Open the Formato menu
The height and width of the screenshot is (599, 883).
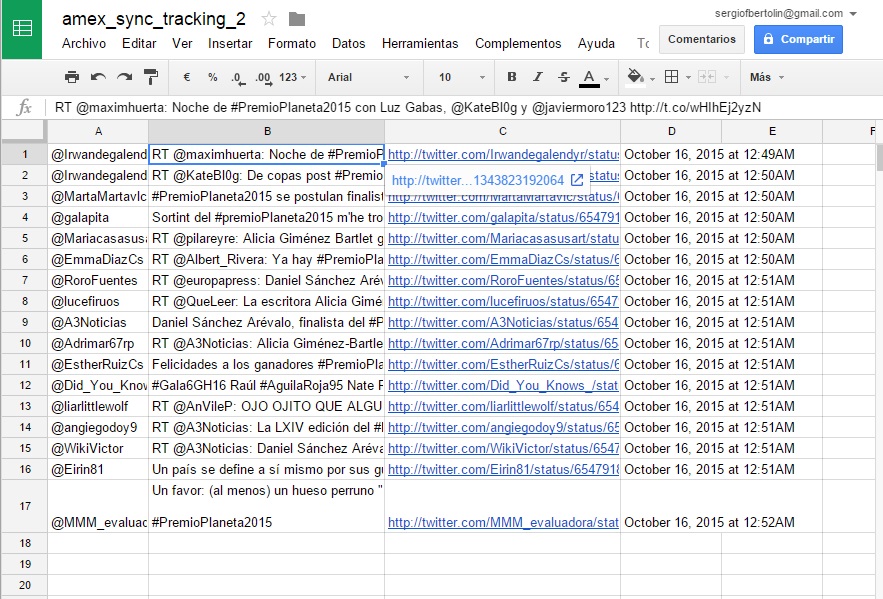pyautogui.click(x=291, y=44)
